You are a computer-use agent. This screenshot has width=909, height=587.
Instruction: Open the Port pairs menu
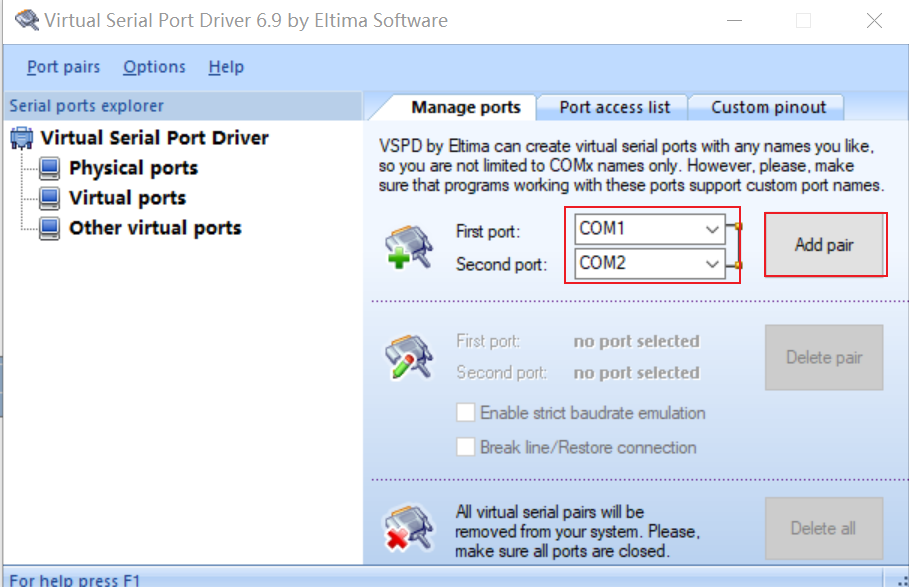tap(63, 67)
